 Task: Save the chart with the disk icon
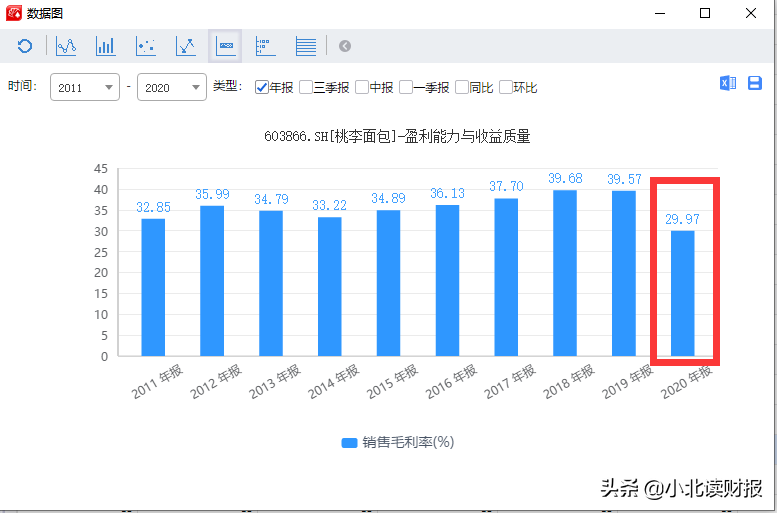click(x=755, y=83)
